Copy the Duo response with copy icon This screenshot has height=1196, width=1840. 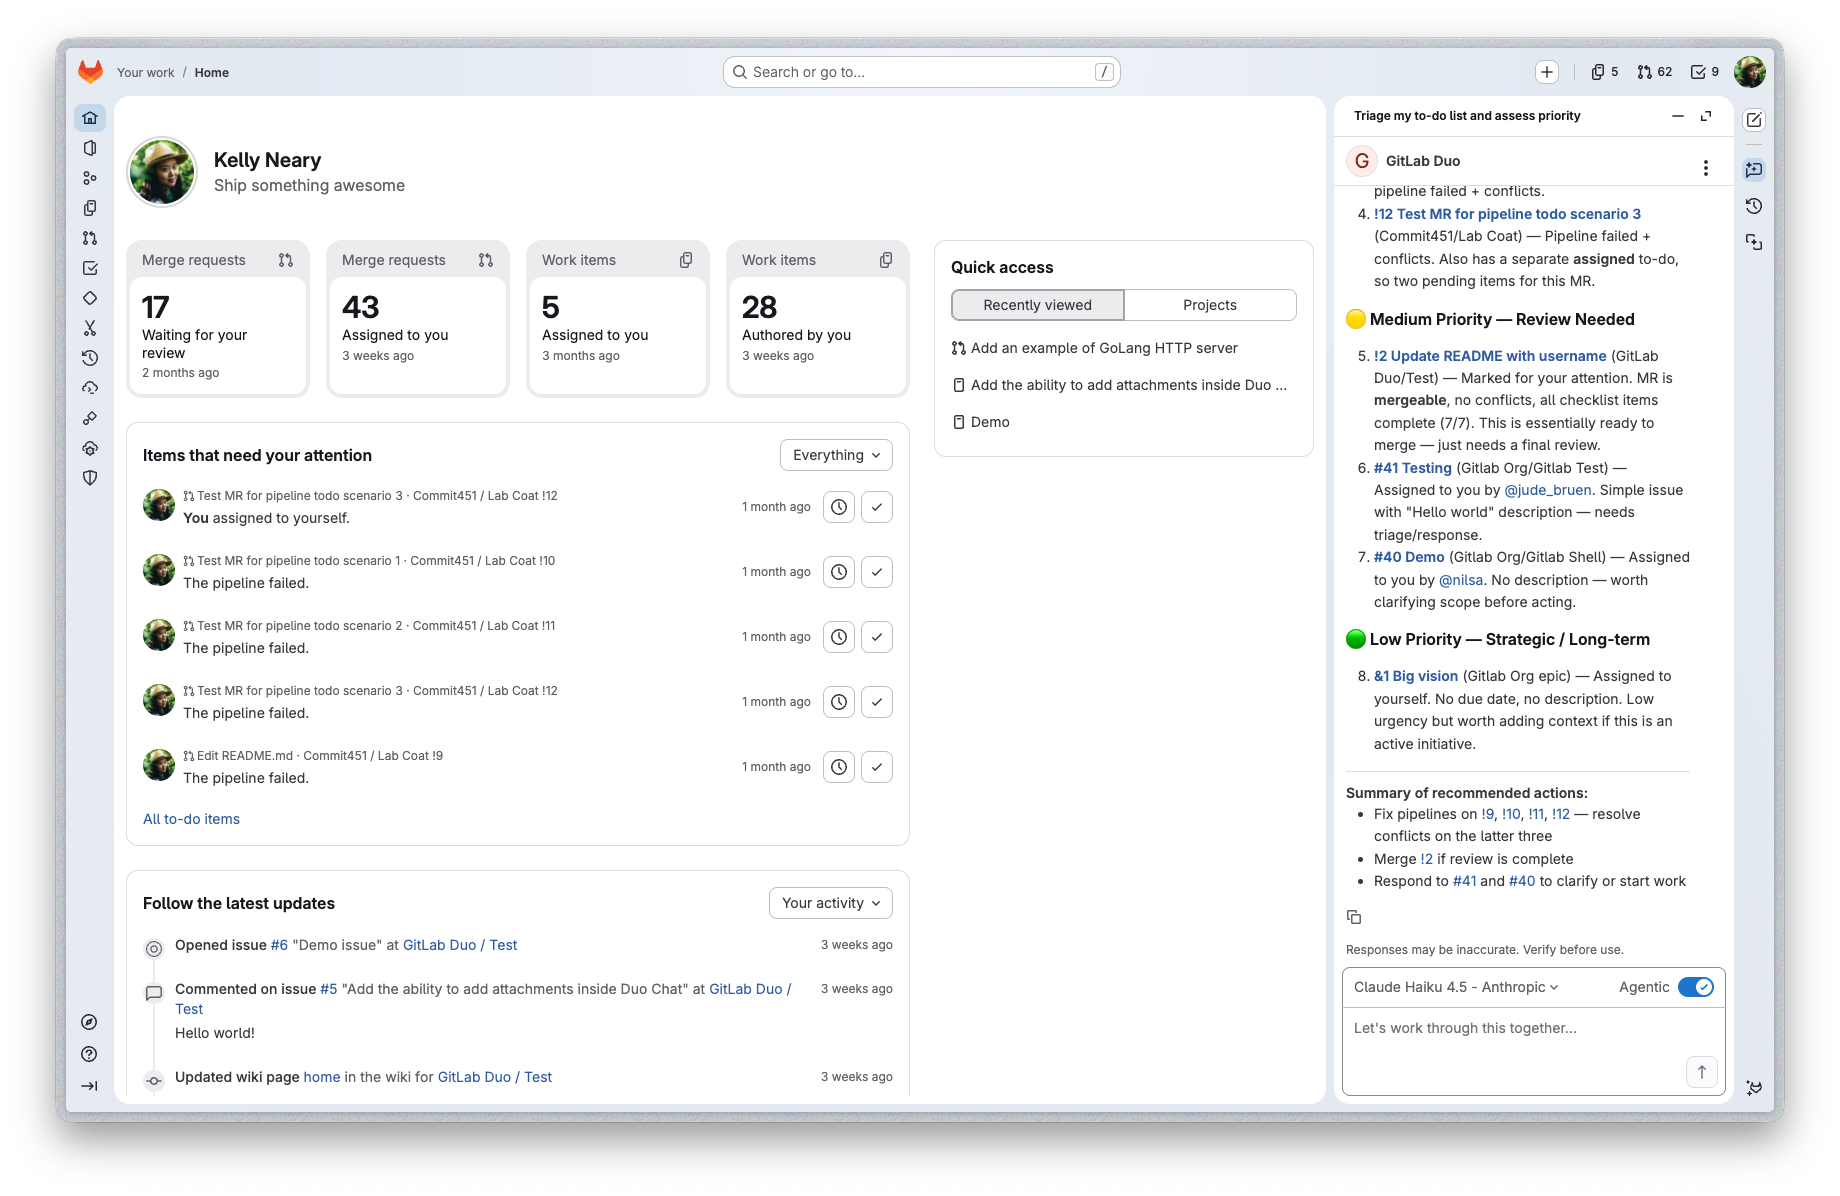[1354, 917]
